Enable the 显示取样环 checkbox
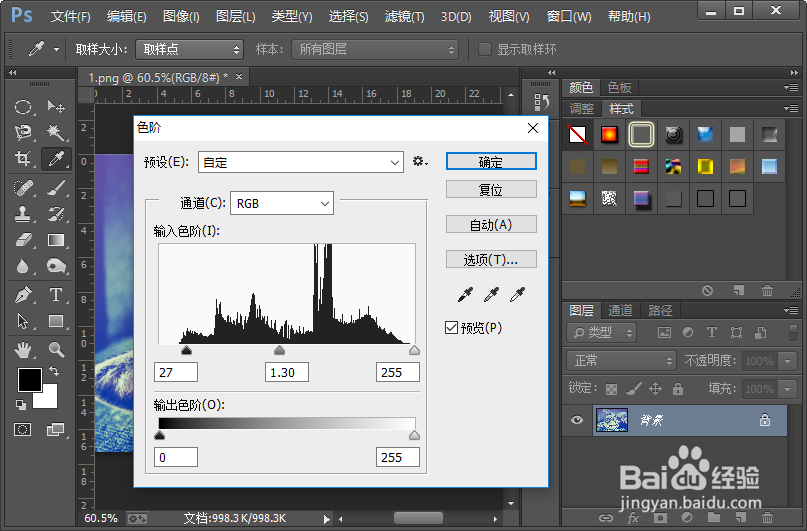The width and height of the screenshot is (807, 531). click(484, 49)
